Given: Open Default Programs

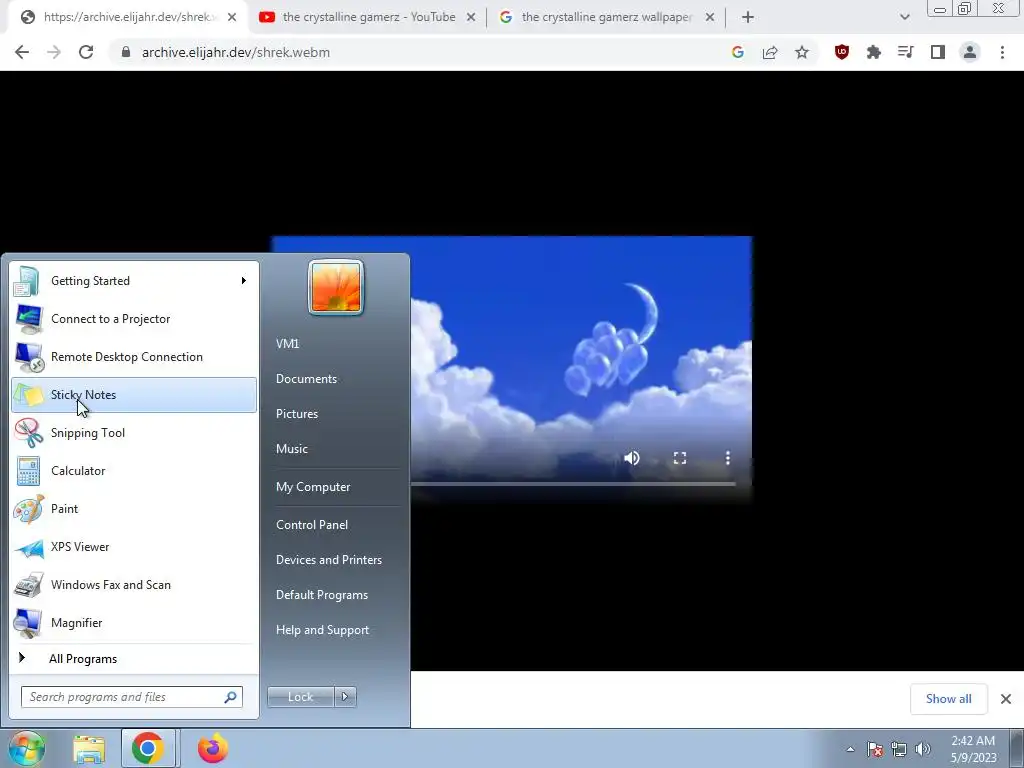Looking at the screenshot, I should point(322,595).
